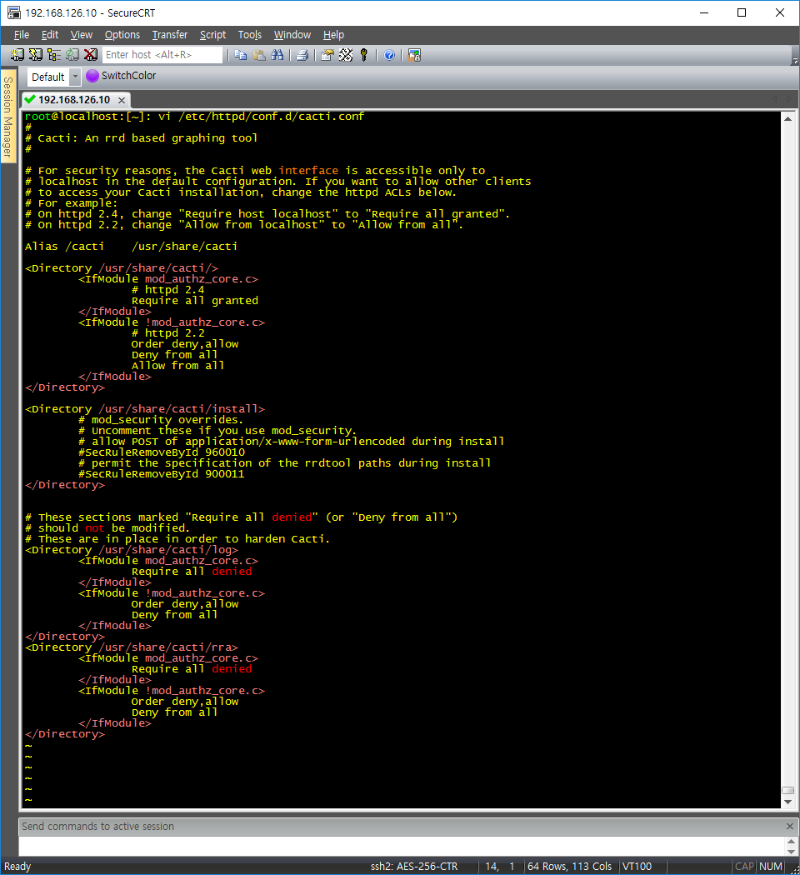
Task: Click the key icon for public key setup
Action: [364, 55]
